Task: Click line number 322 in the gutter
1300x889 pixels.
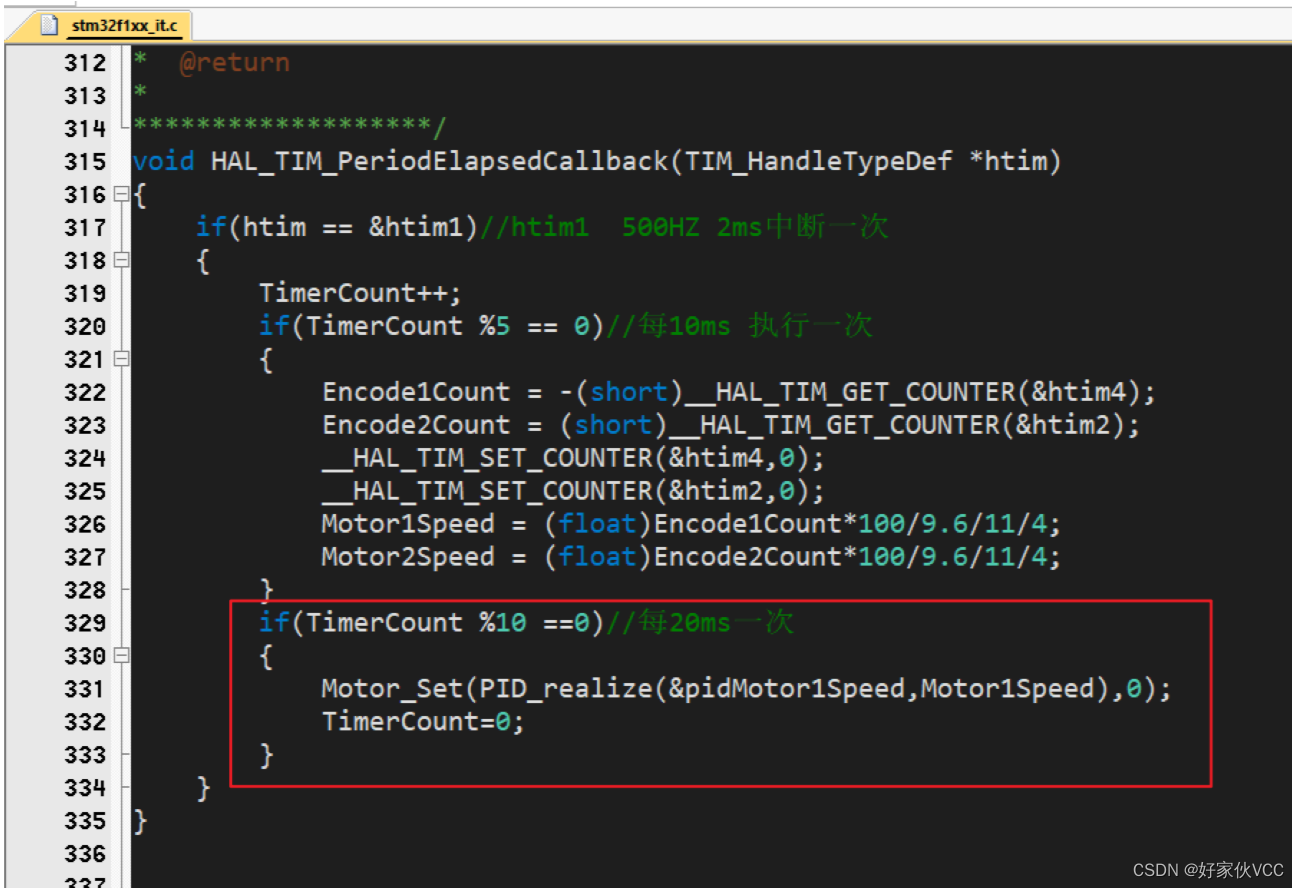Action: click(85, 392)
